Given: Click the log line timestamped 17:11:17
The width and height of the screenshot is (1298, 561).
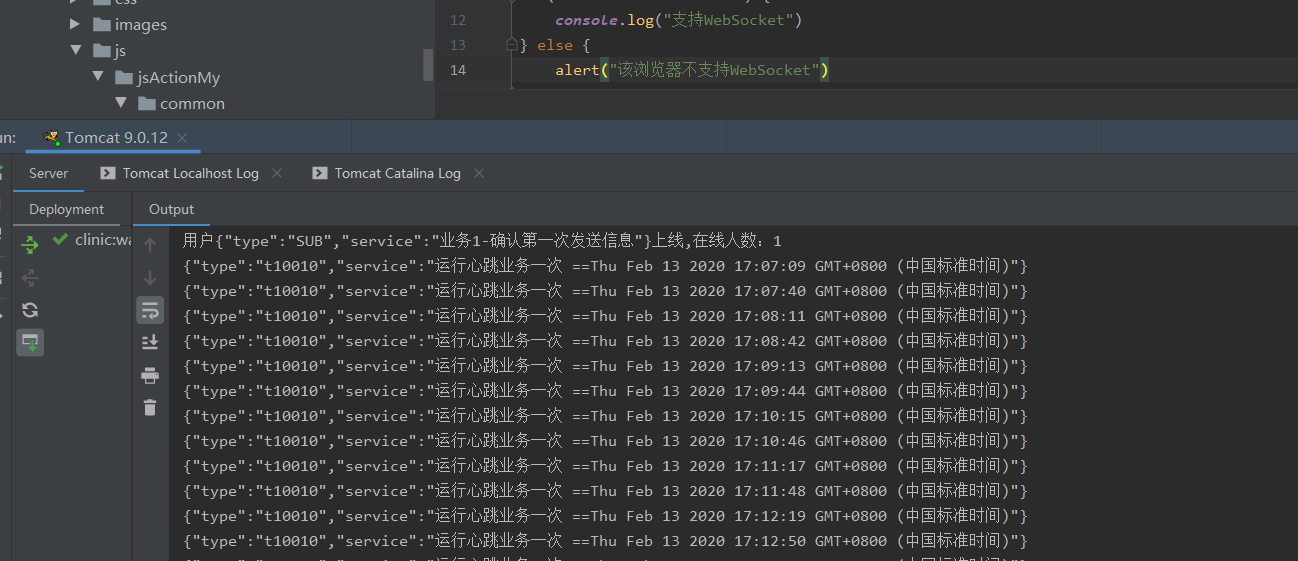Looking at the screenshot, I should pyautogui.click(x=605, y=466).
